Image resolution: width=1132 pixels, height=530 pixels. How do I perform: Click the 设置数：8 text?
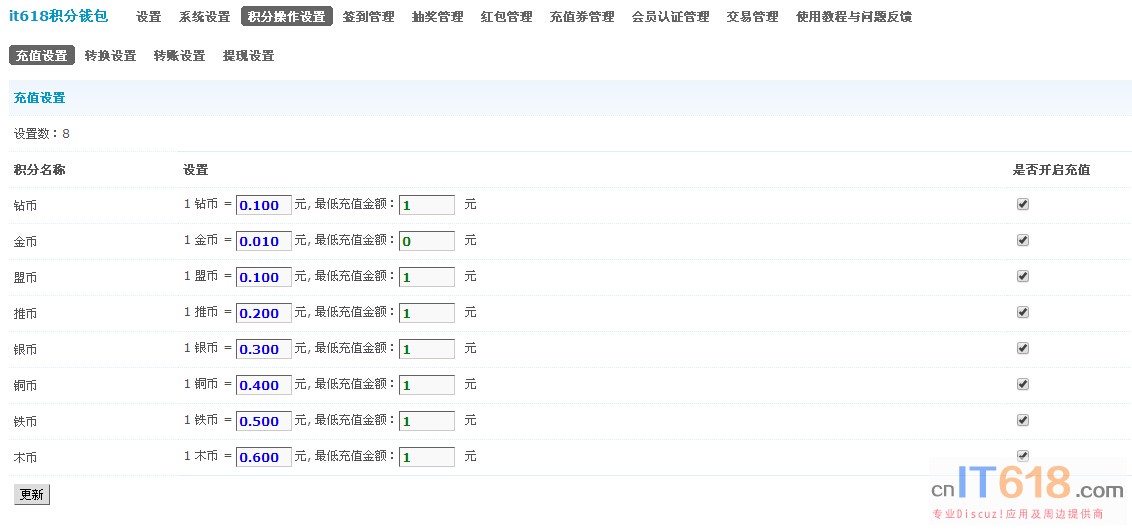tap(42, 134)
